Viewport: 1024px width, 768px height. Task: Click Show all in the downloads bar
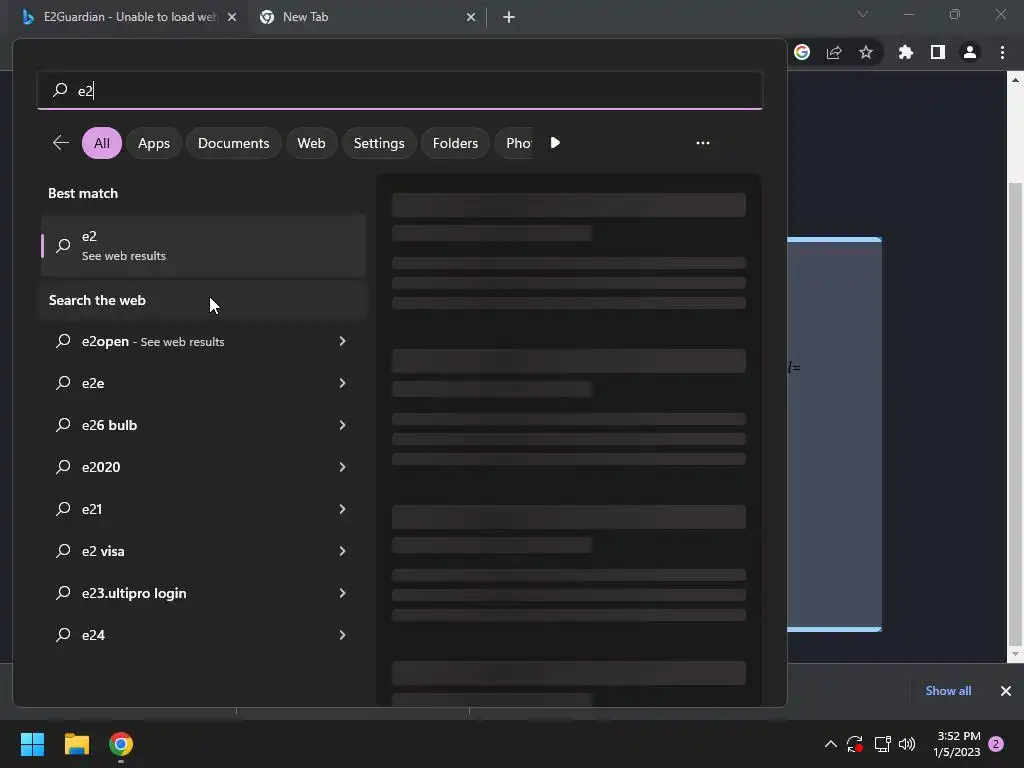(948, 690)
